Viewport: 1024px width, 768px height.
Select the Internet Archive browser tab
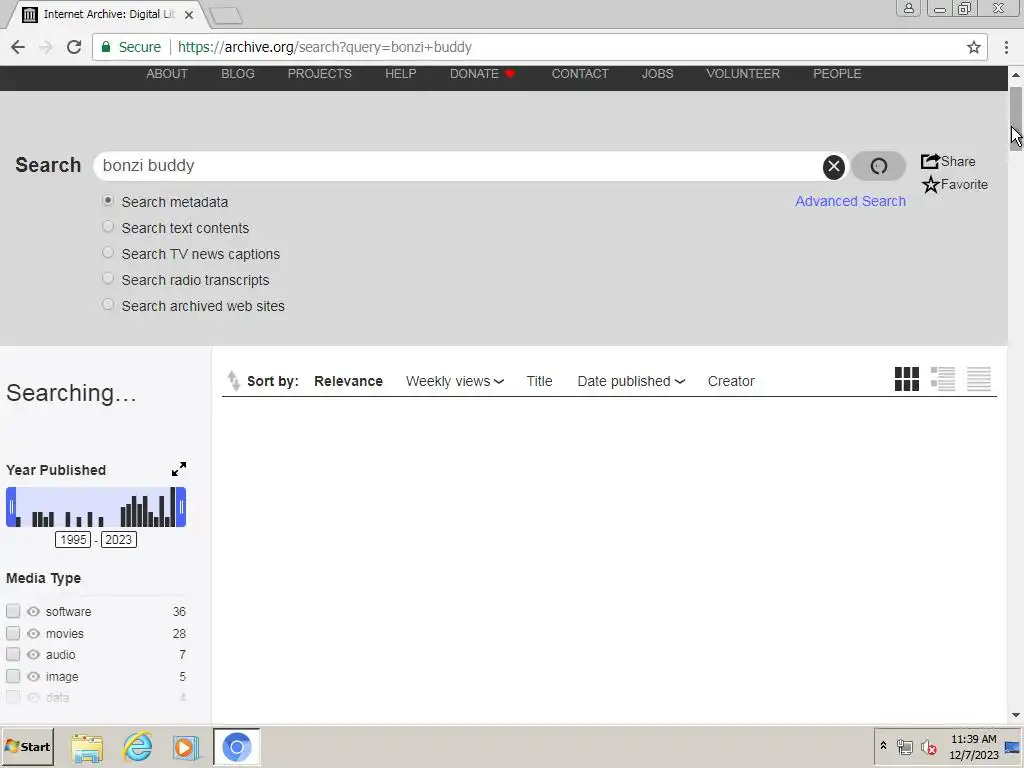(x=108, y=14)
